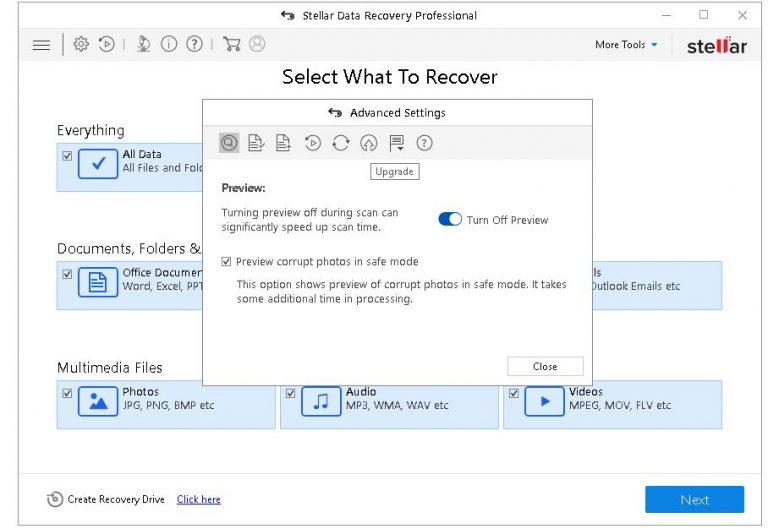Click the Update refresh arrows icon

click(x=340, y=143)
